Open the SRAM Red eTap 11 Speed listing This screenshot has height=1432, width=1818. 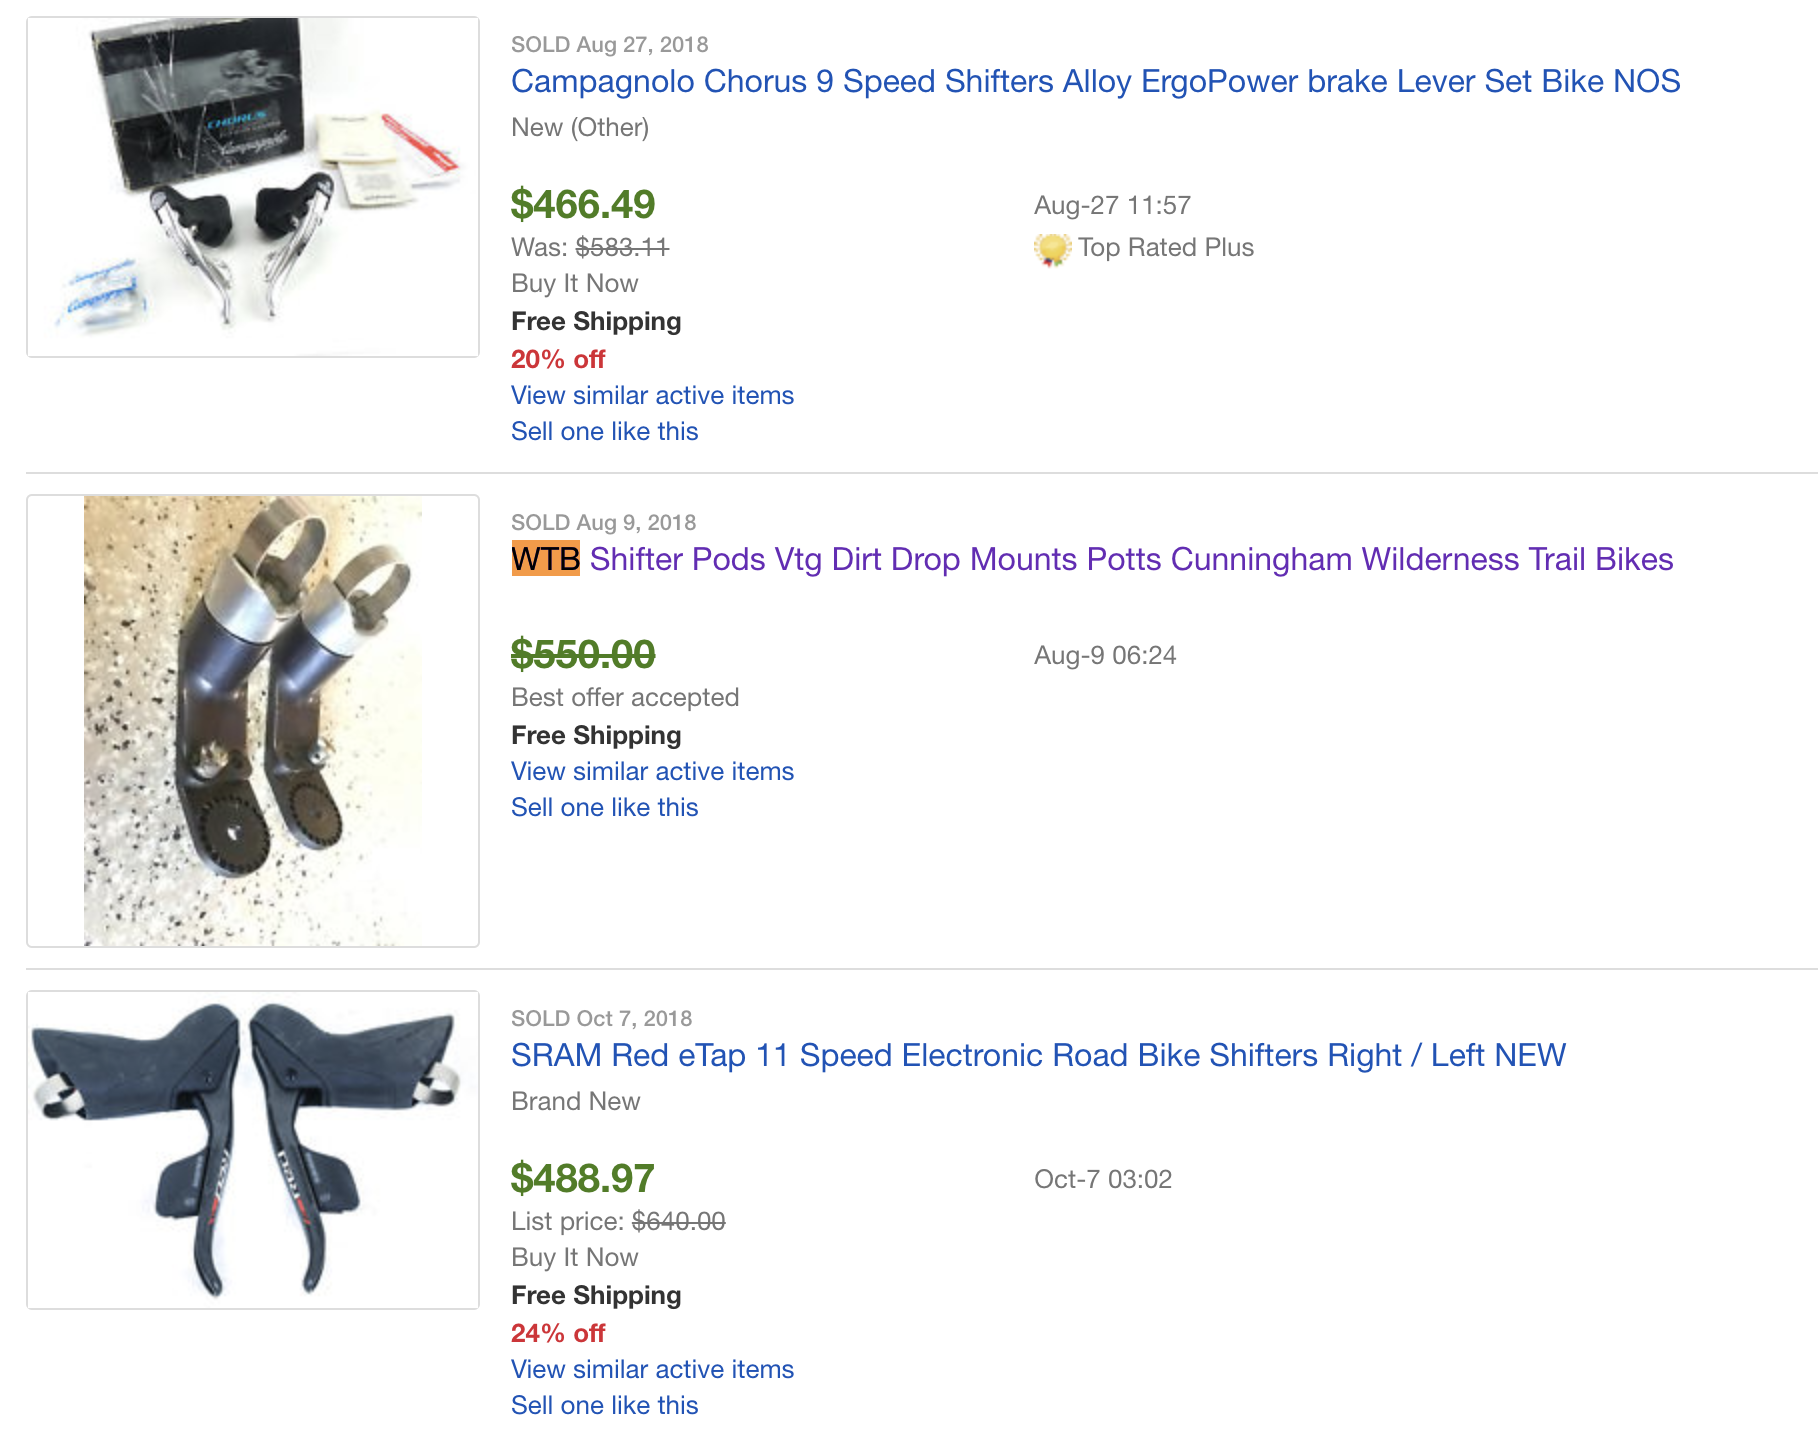coord(1037,1055)
